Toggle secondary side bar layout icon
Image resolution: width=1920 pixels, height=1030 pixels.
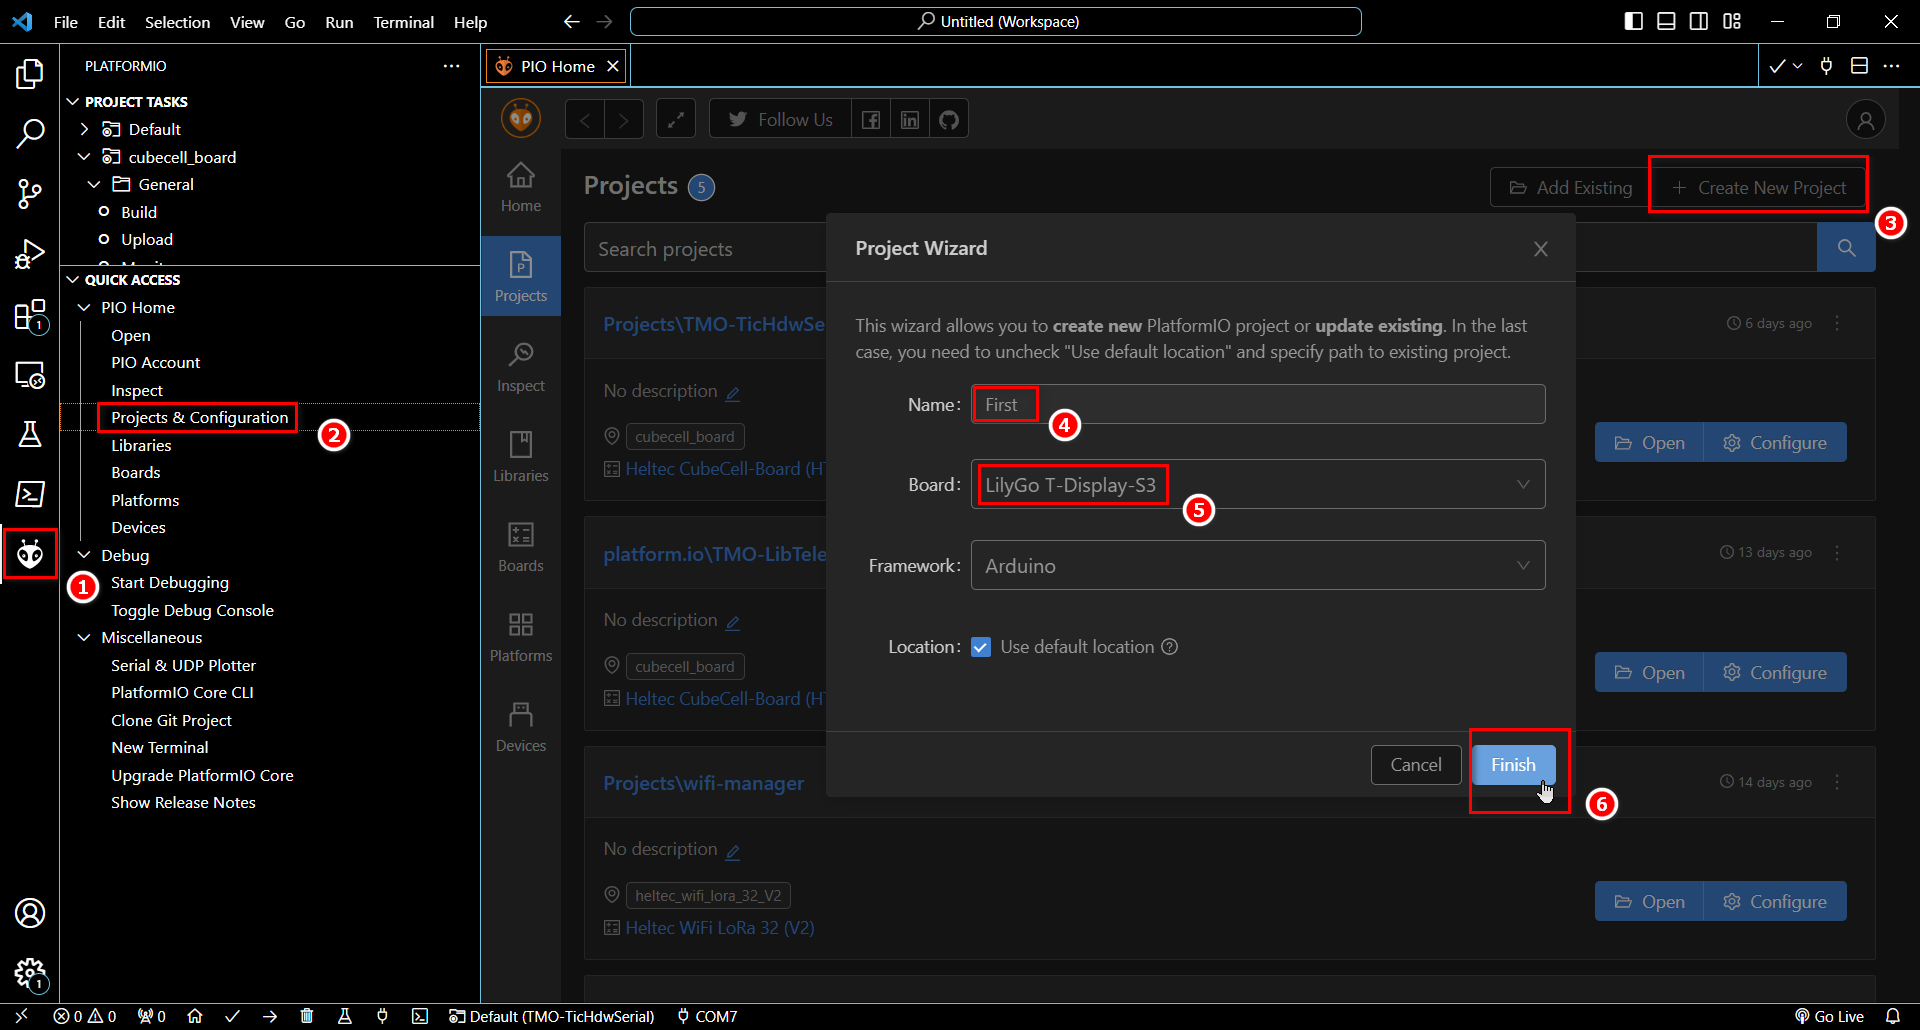[1699, 21]
